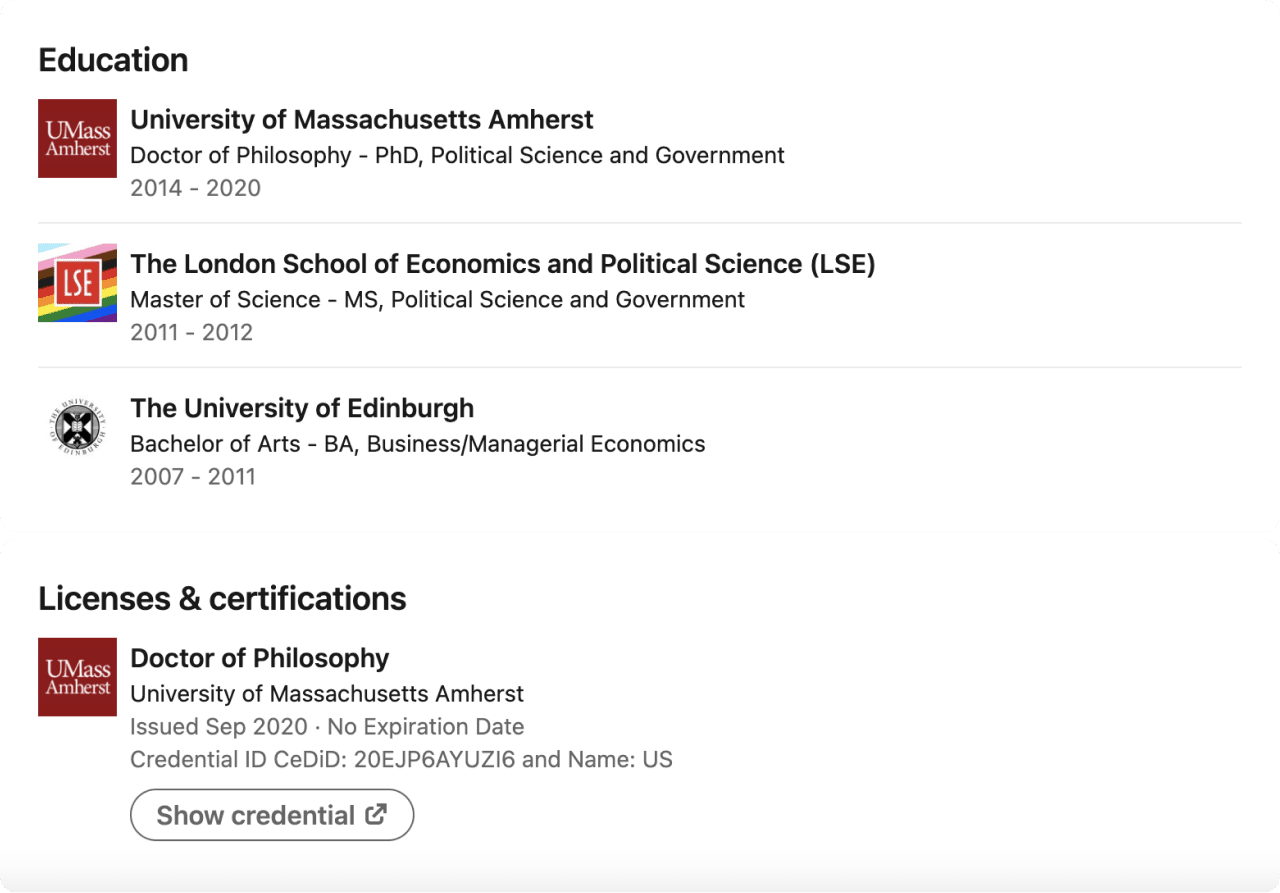This screenshot has height=893, width=1280.
Task: Click the LSE rainbow logo
Action: [77, 283]
